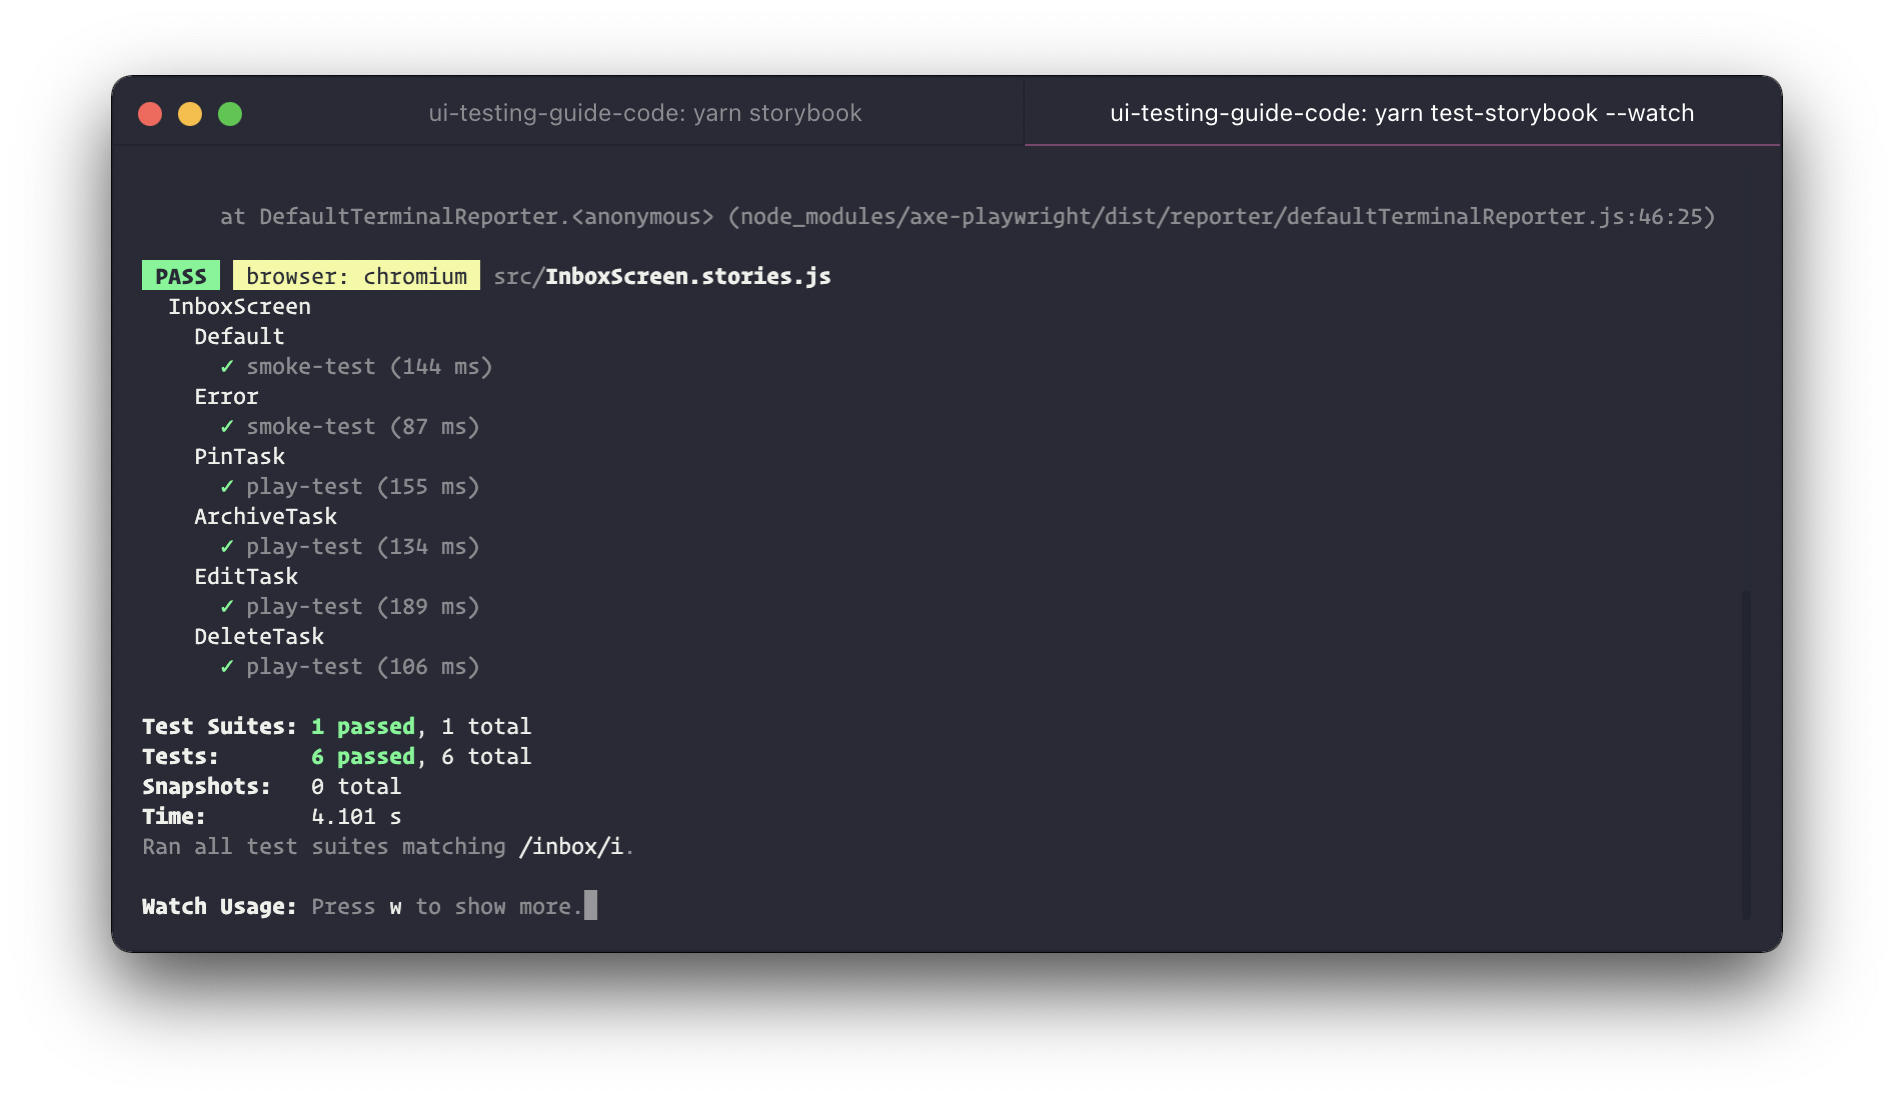
Task: Select the yarn test-storybook --watch tab
Action: (1401, 113)
